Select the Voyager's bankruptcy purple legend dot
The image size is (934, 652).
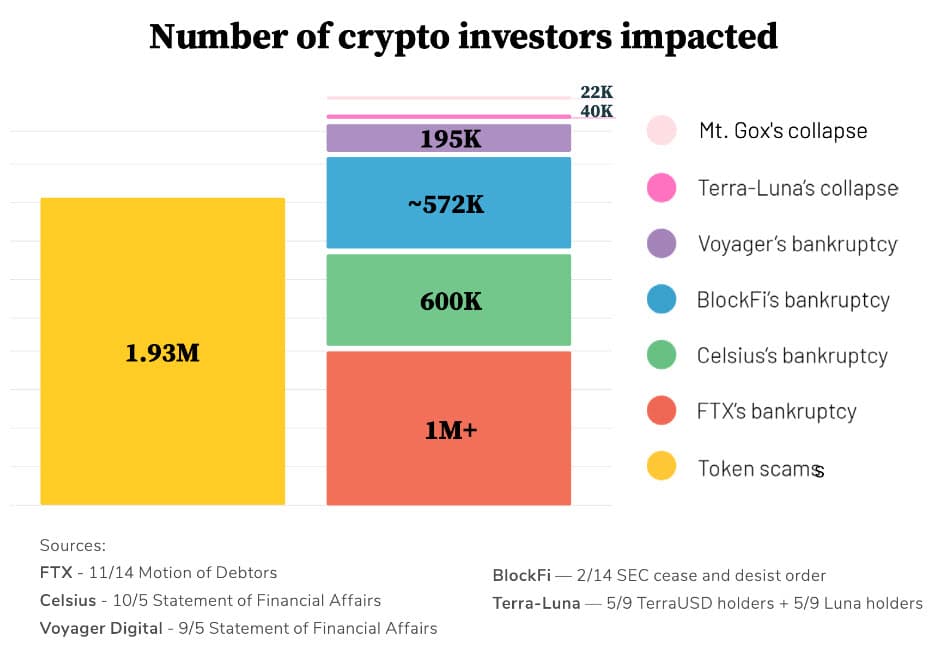[661, 244]
